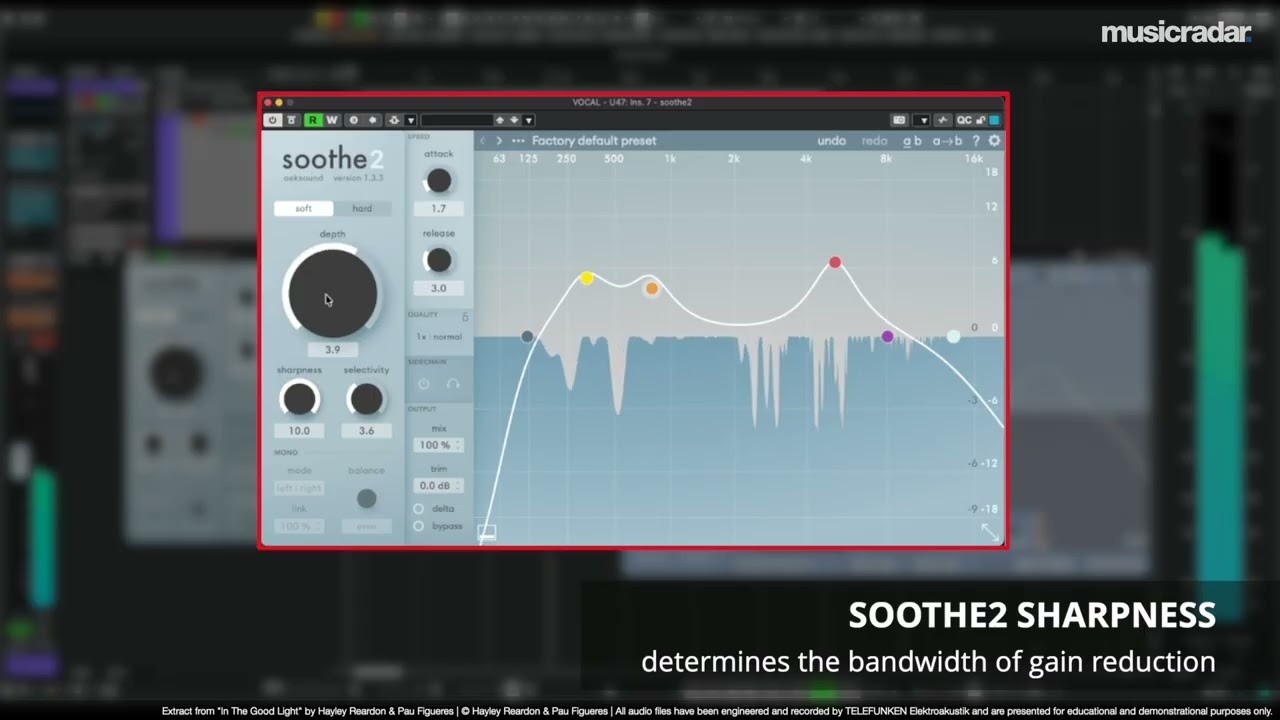The image size is (1280, 720).
Task: Click the camera snapshot icon in the host bar
Action: click(899, 120)
